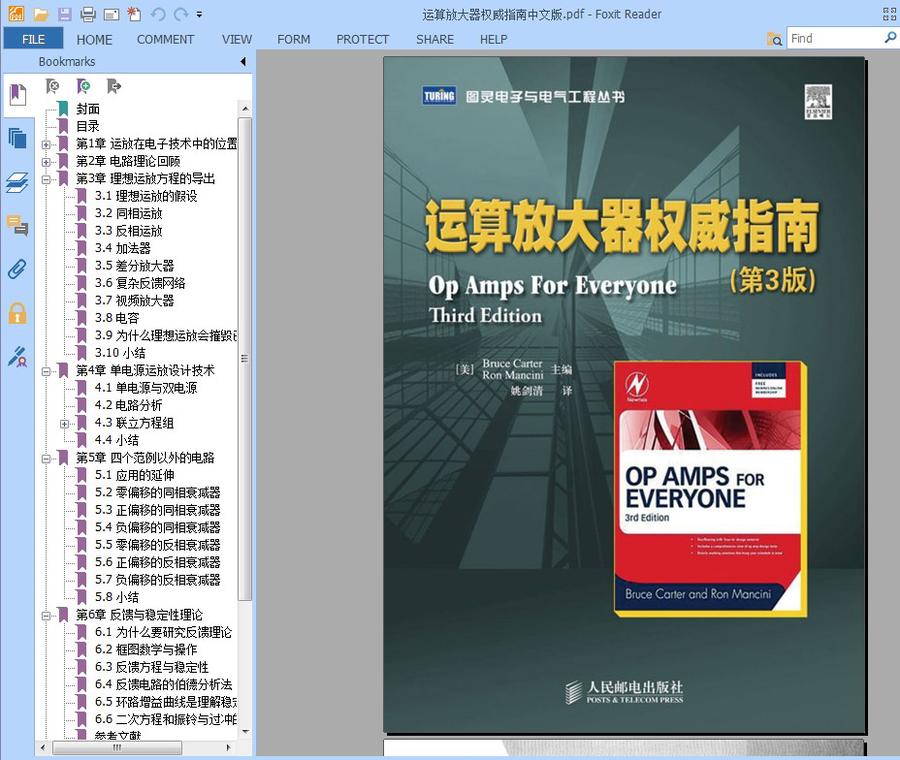This screenshot has width=900, height=760.
Task: Save the PDF document
Action: click(64, 15)
